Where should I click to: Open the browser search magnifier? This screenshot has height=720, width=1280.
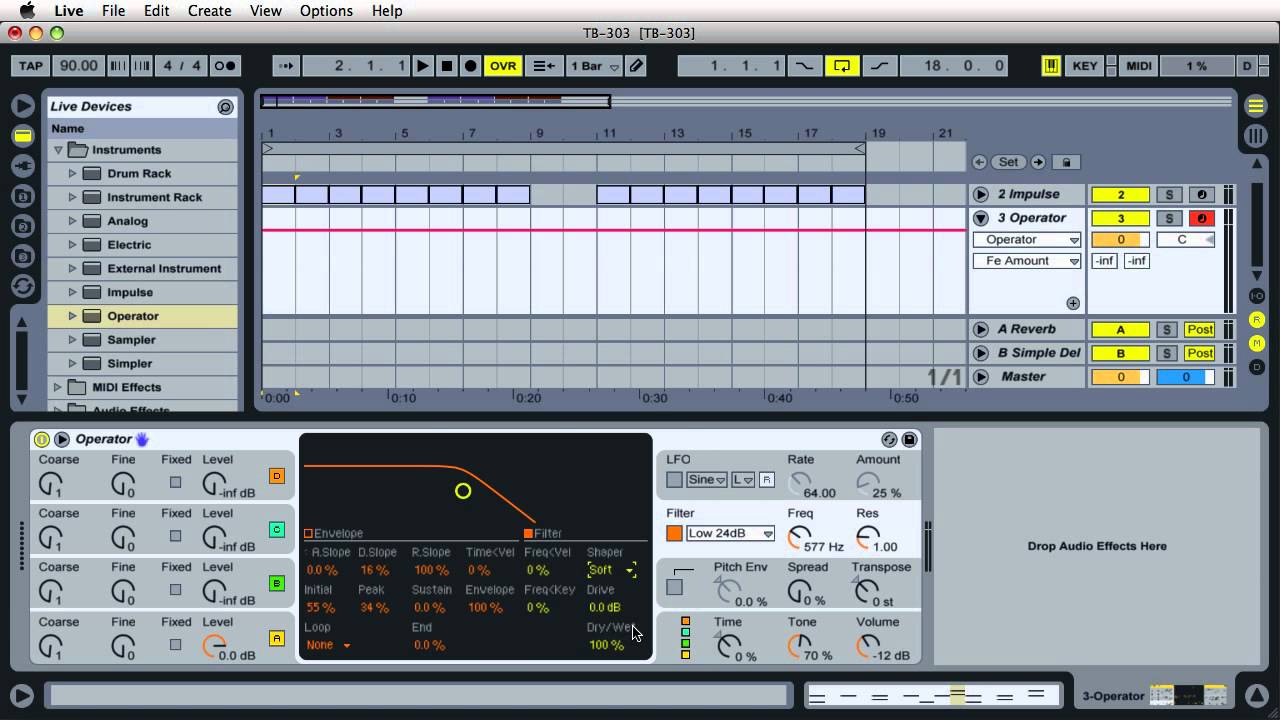(x=226, y=107)
